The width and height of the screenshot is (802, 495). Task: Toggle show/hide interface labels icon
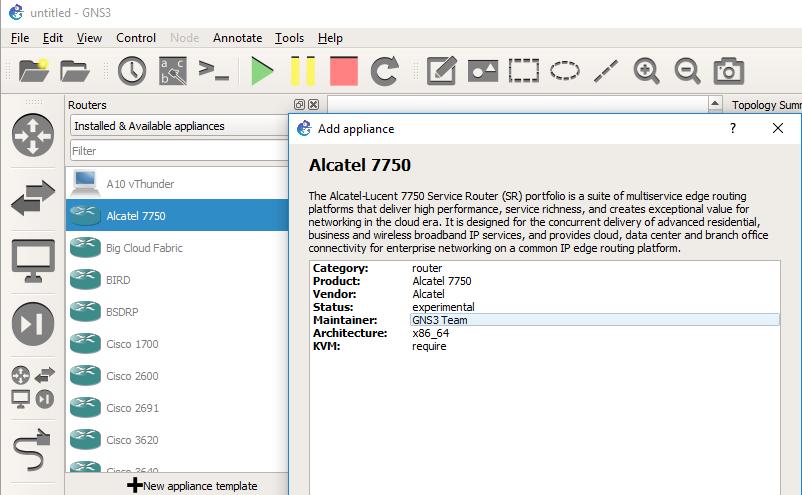(173, 71)
